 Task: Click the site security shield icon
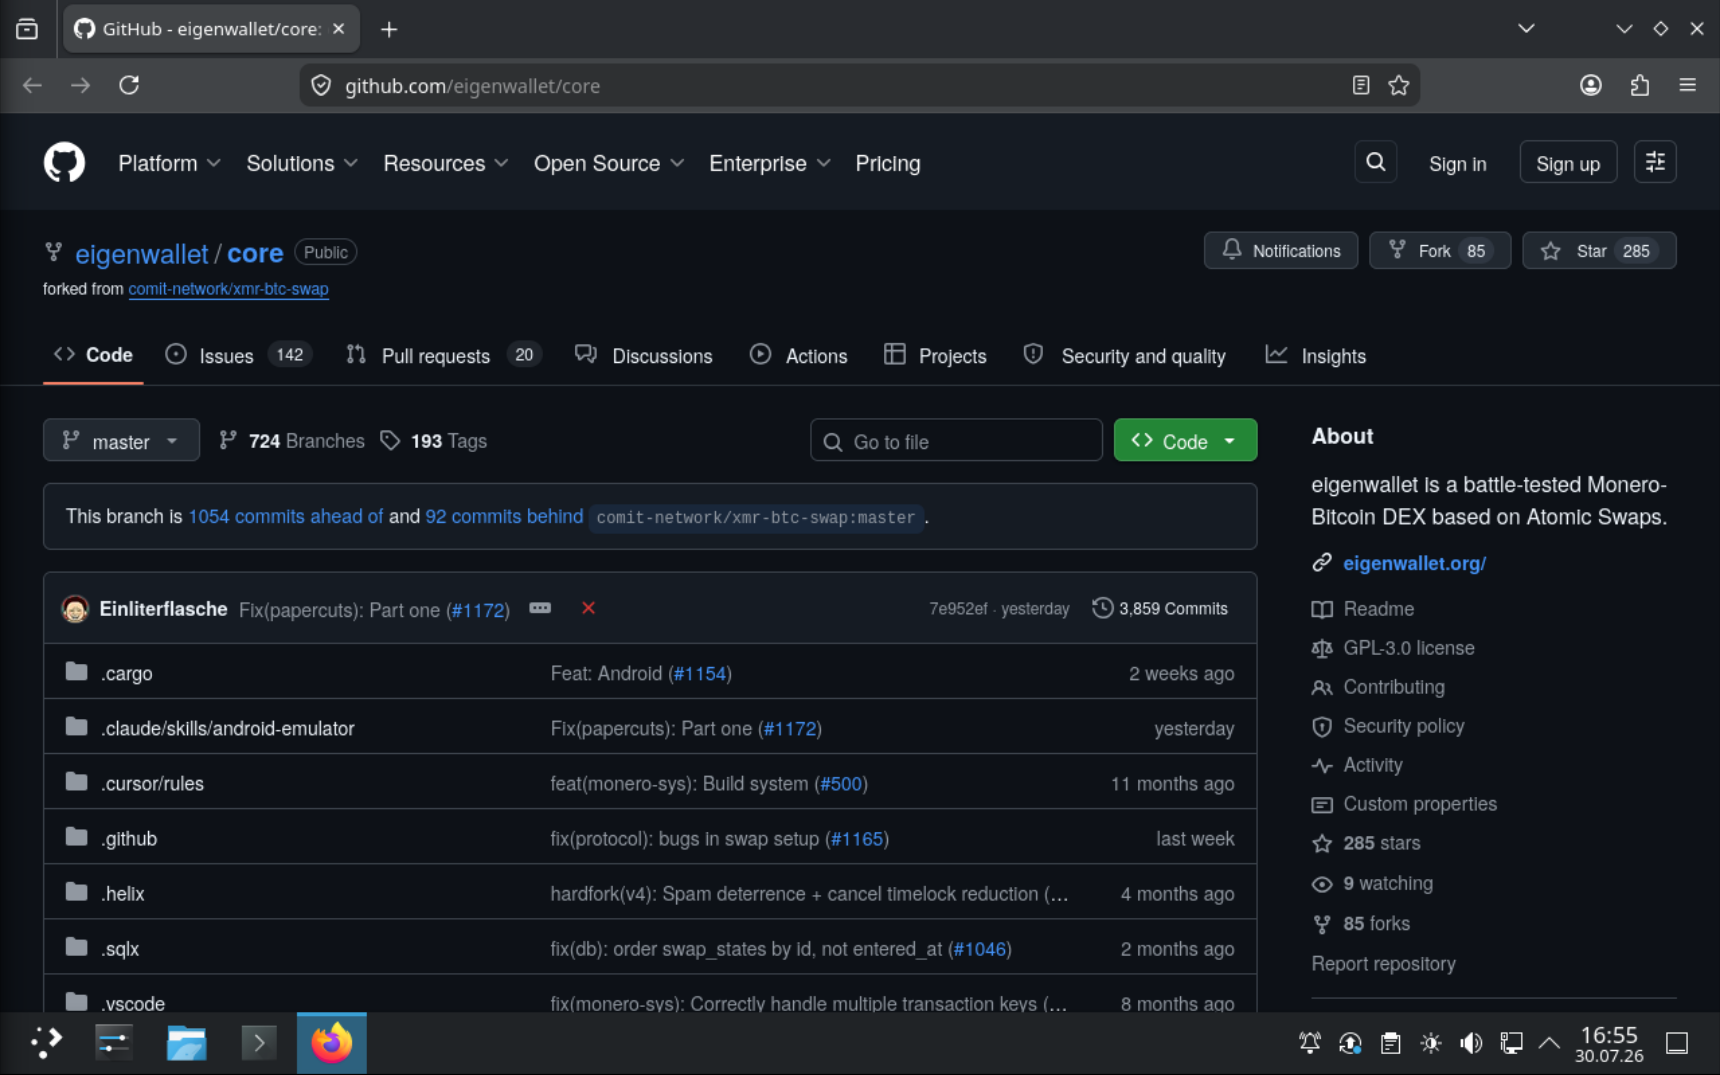321,85
